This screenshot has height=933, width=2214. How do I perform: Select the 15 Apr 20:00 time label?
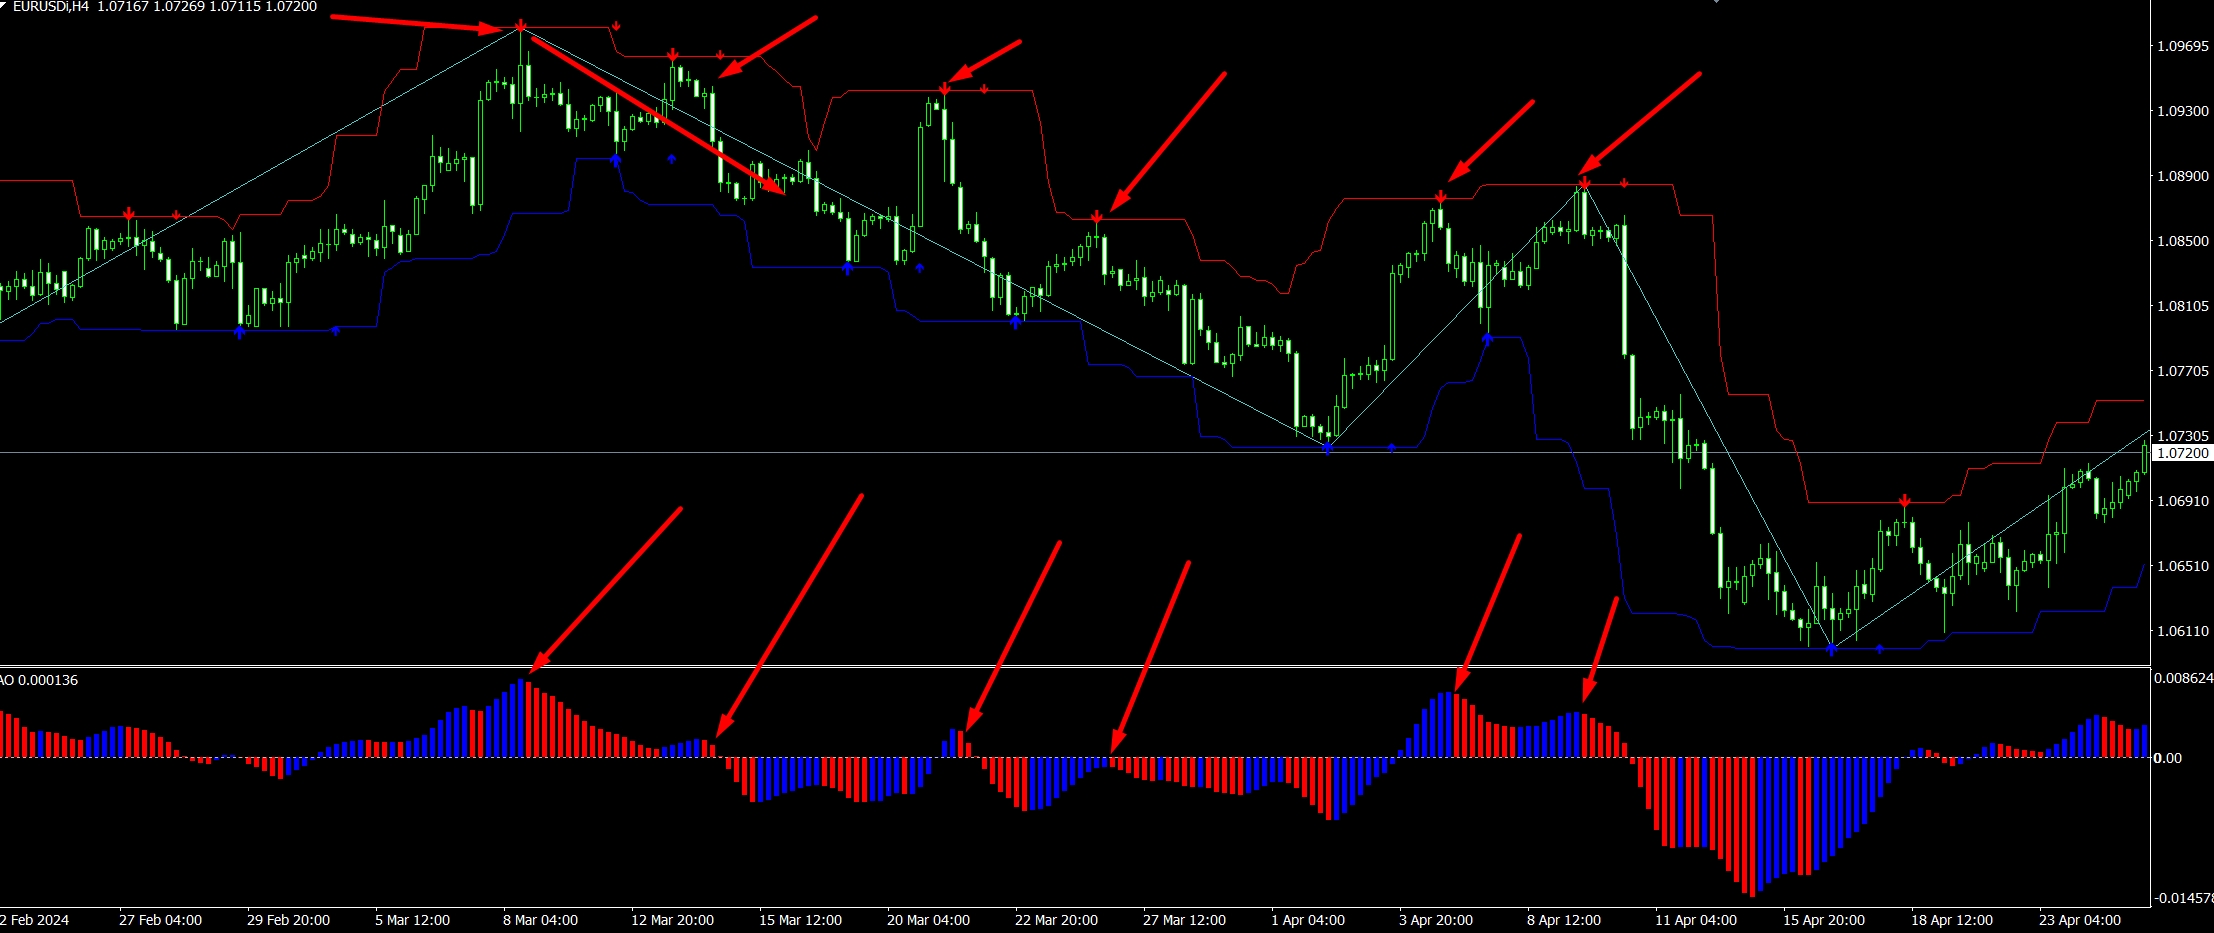[x=1824, y=920]
